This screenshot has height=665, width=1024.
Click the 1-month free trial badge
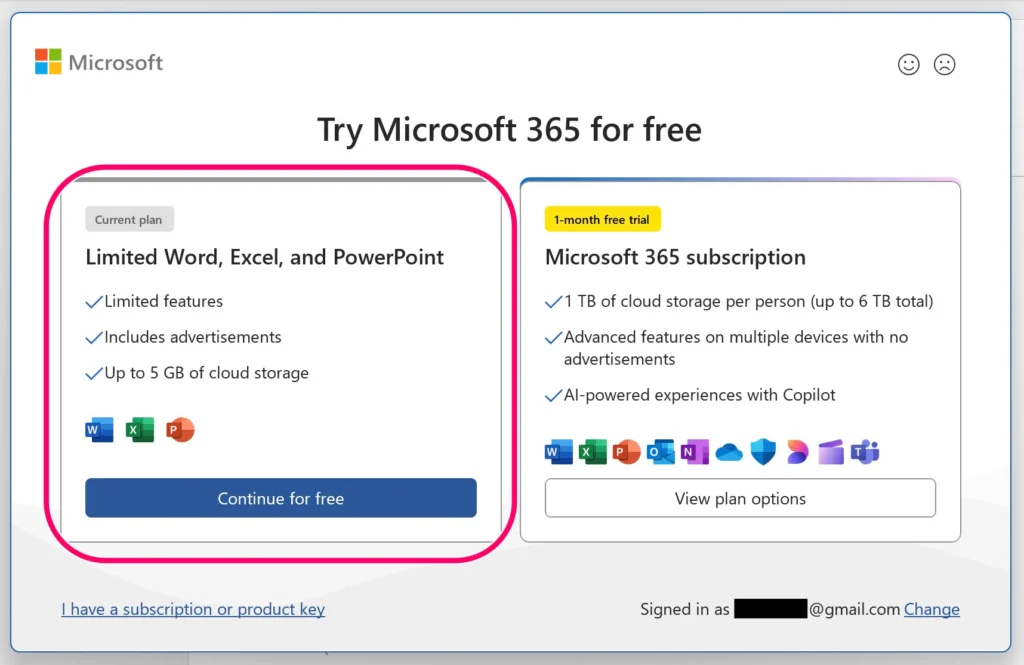[602, 219]
